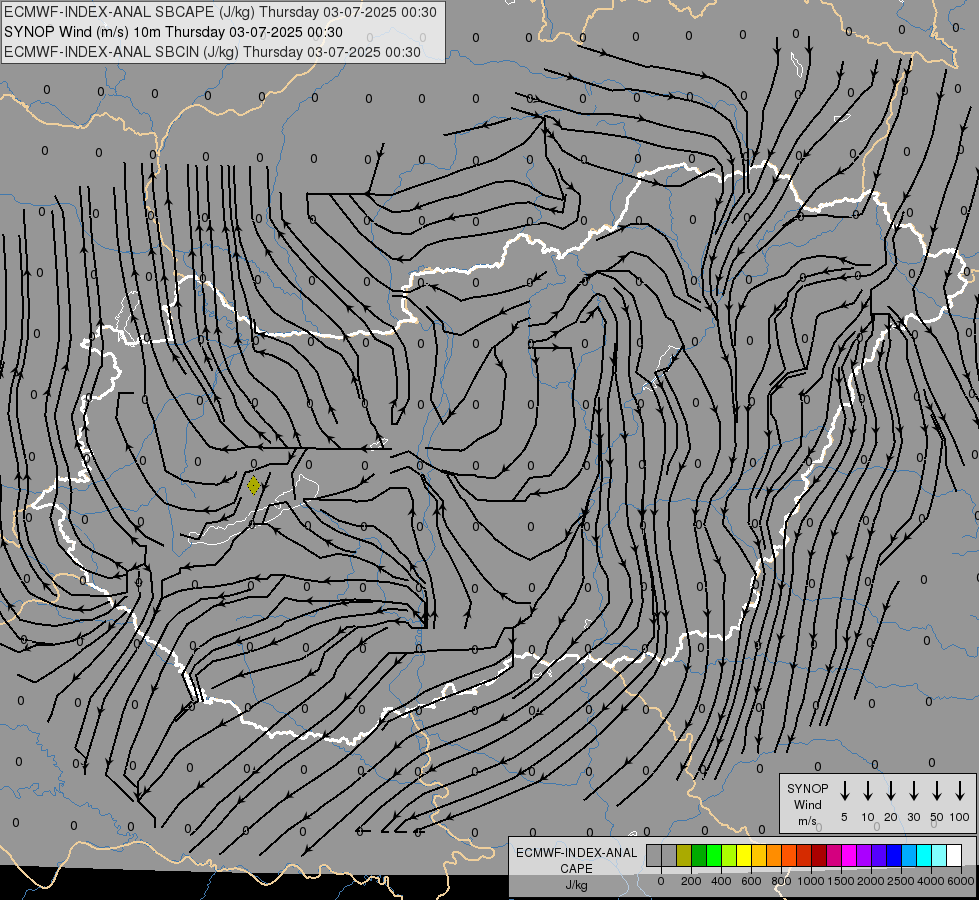Pick the white swatch at scale end
Screen dimensions: 979x900
coord(953,855)
